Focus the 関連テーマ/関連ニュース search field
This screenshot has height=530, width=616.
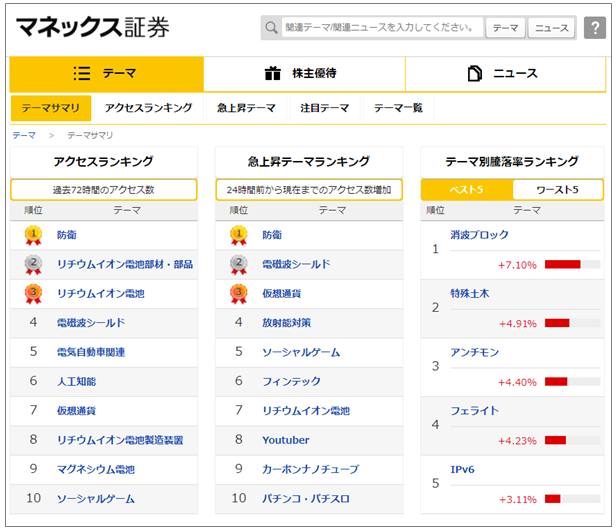click(382, 28)
